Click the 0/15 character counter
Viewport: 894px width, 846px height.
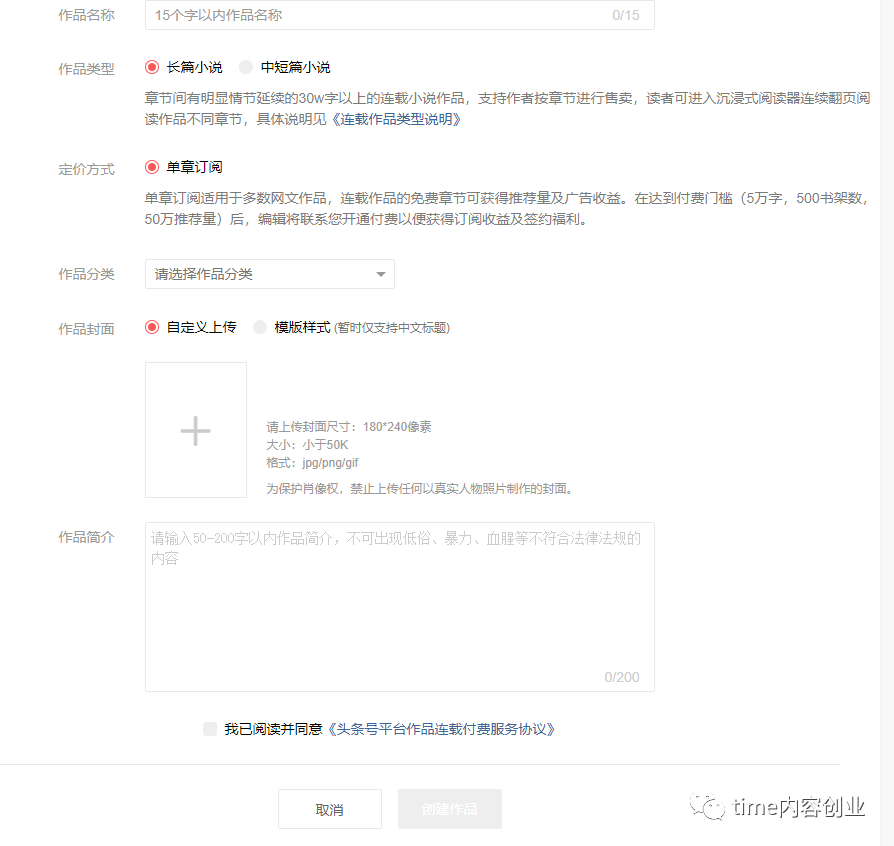click(626, 15)
